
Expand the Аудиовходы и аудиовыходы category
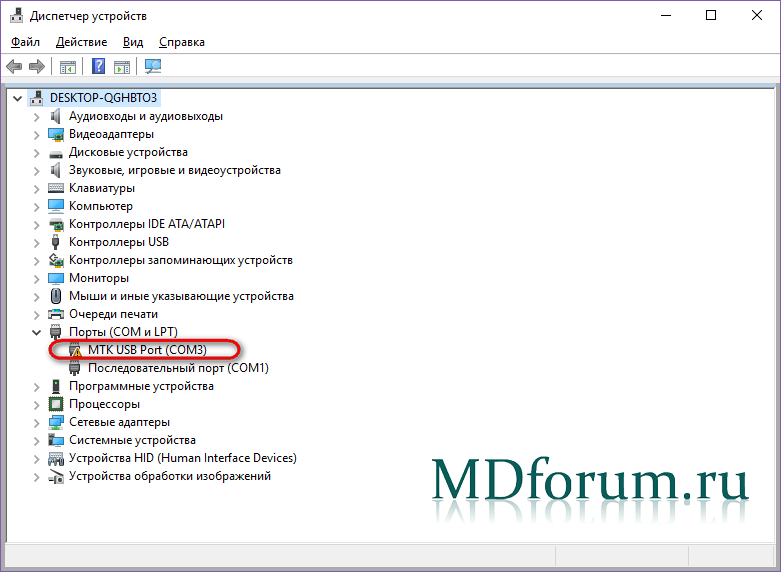36,117
